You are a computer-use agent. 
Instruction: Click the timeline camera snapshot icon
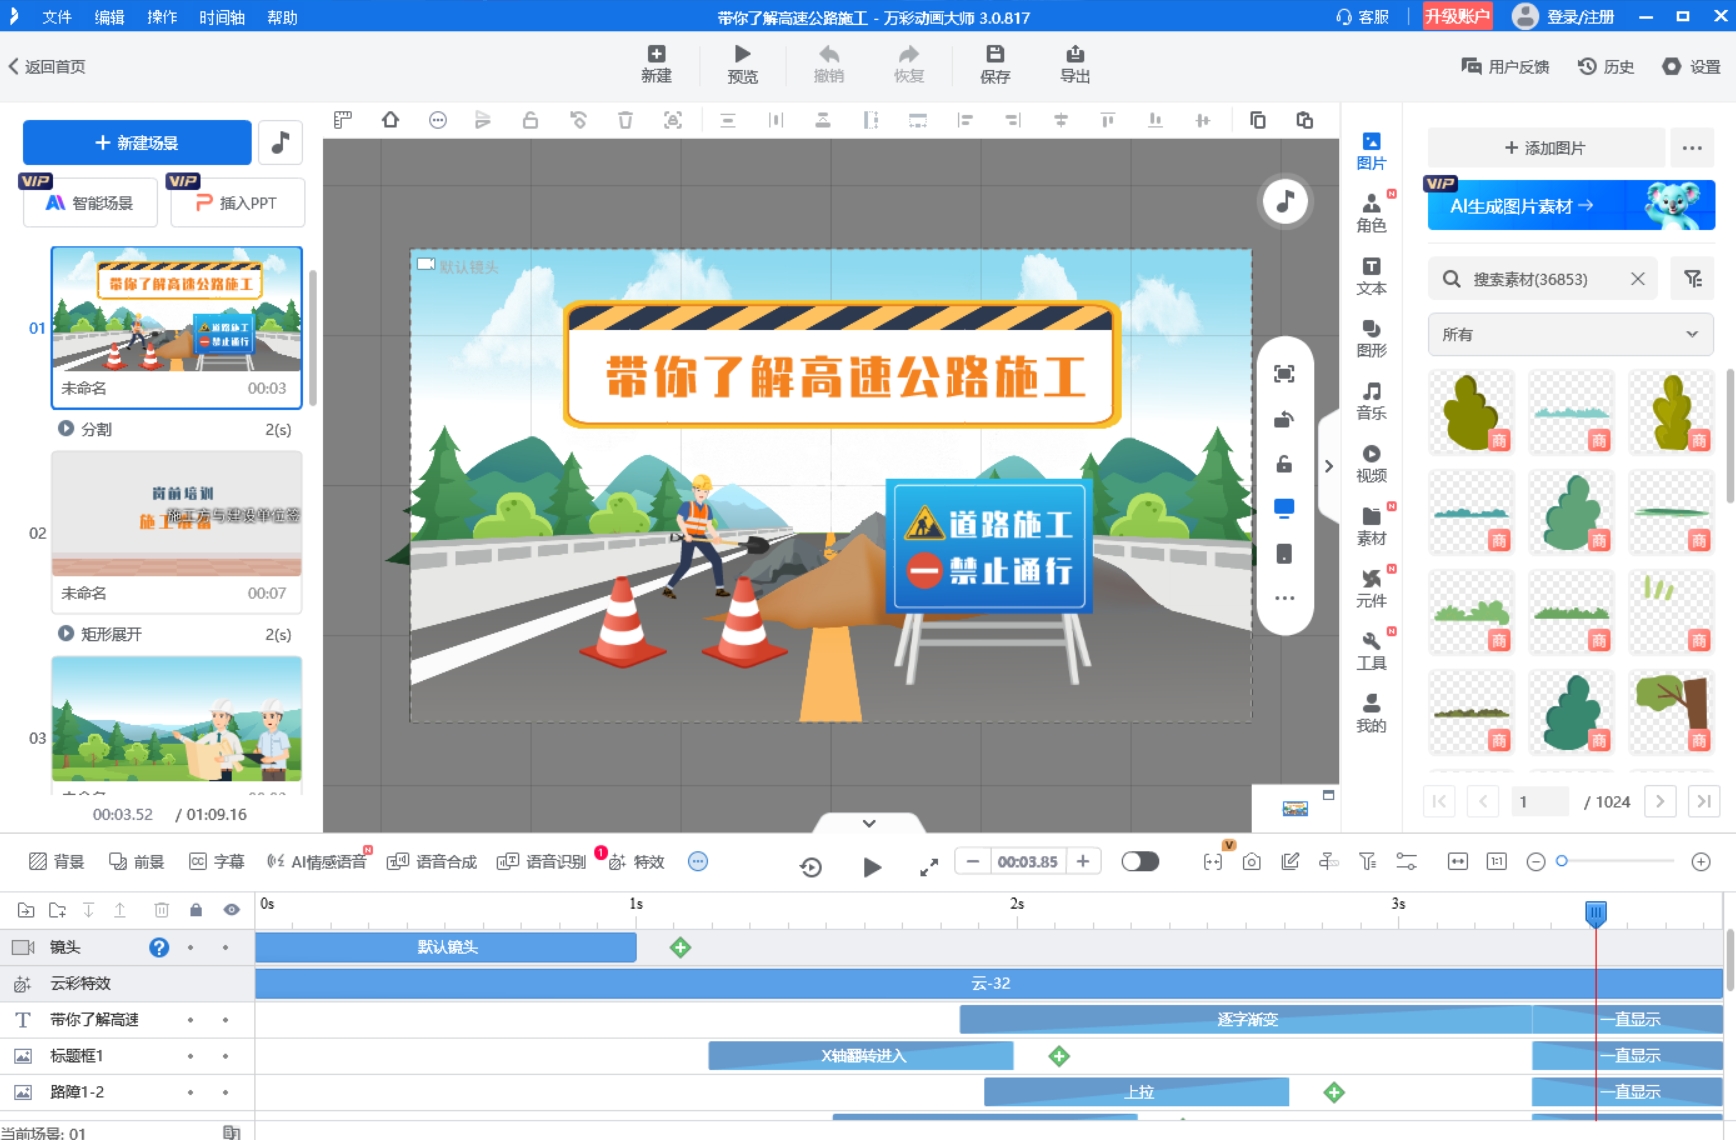[1251, 862]
